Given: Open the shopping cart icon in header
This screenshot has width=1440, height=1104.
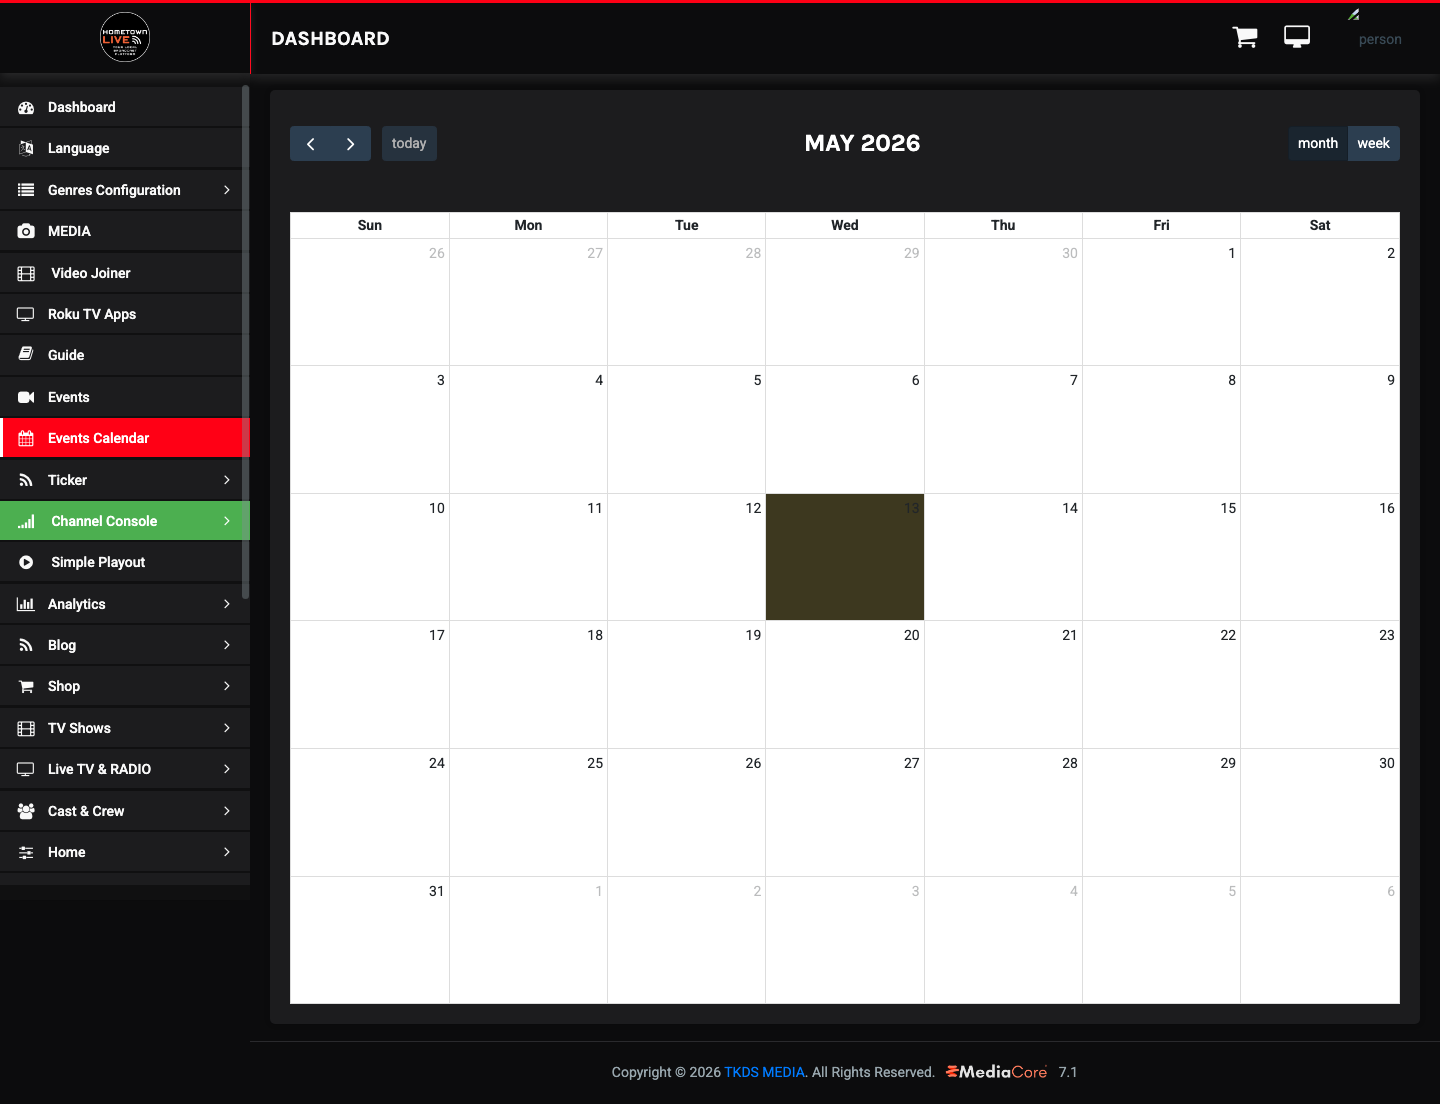Looking at the screenshot, I should click(x=1245, y=37).
